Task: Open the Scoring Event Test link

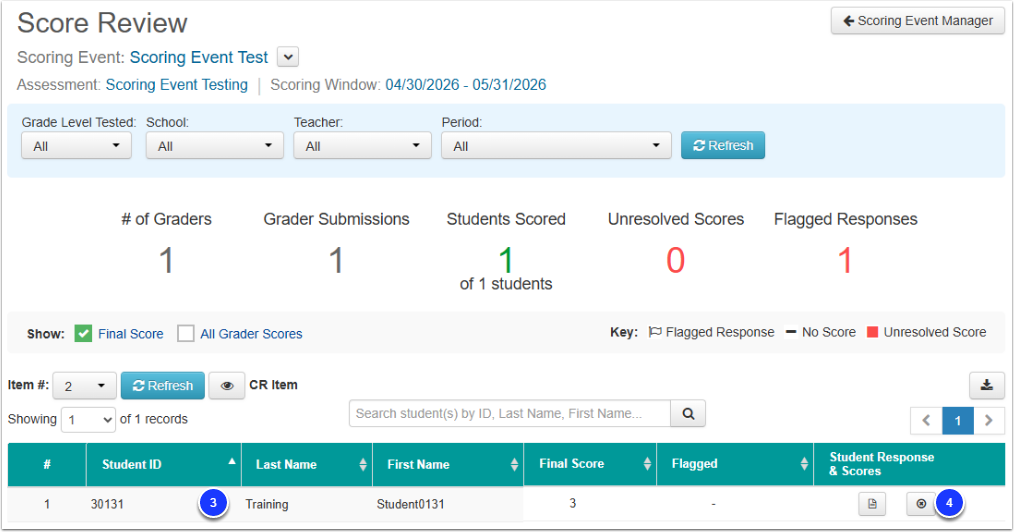Action: [199, 58]
